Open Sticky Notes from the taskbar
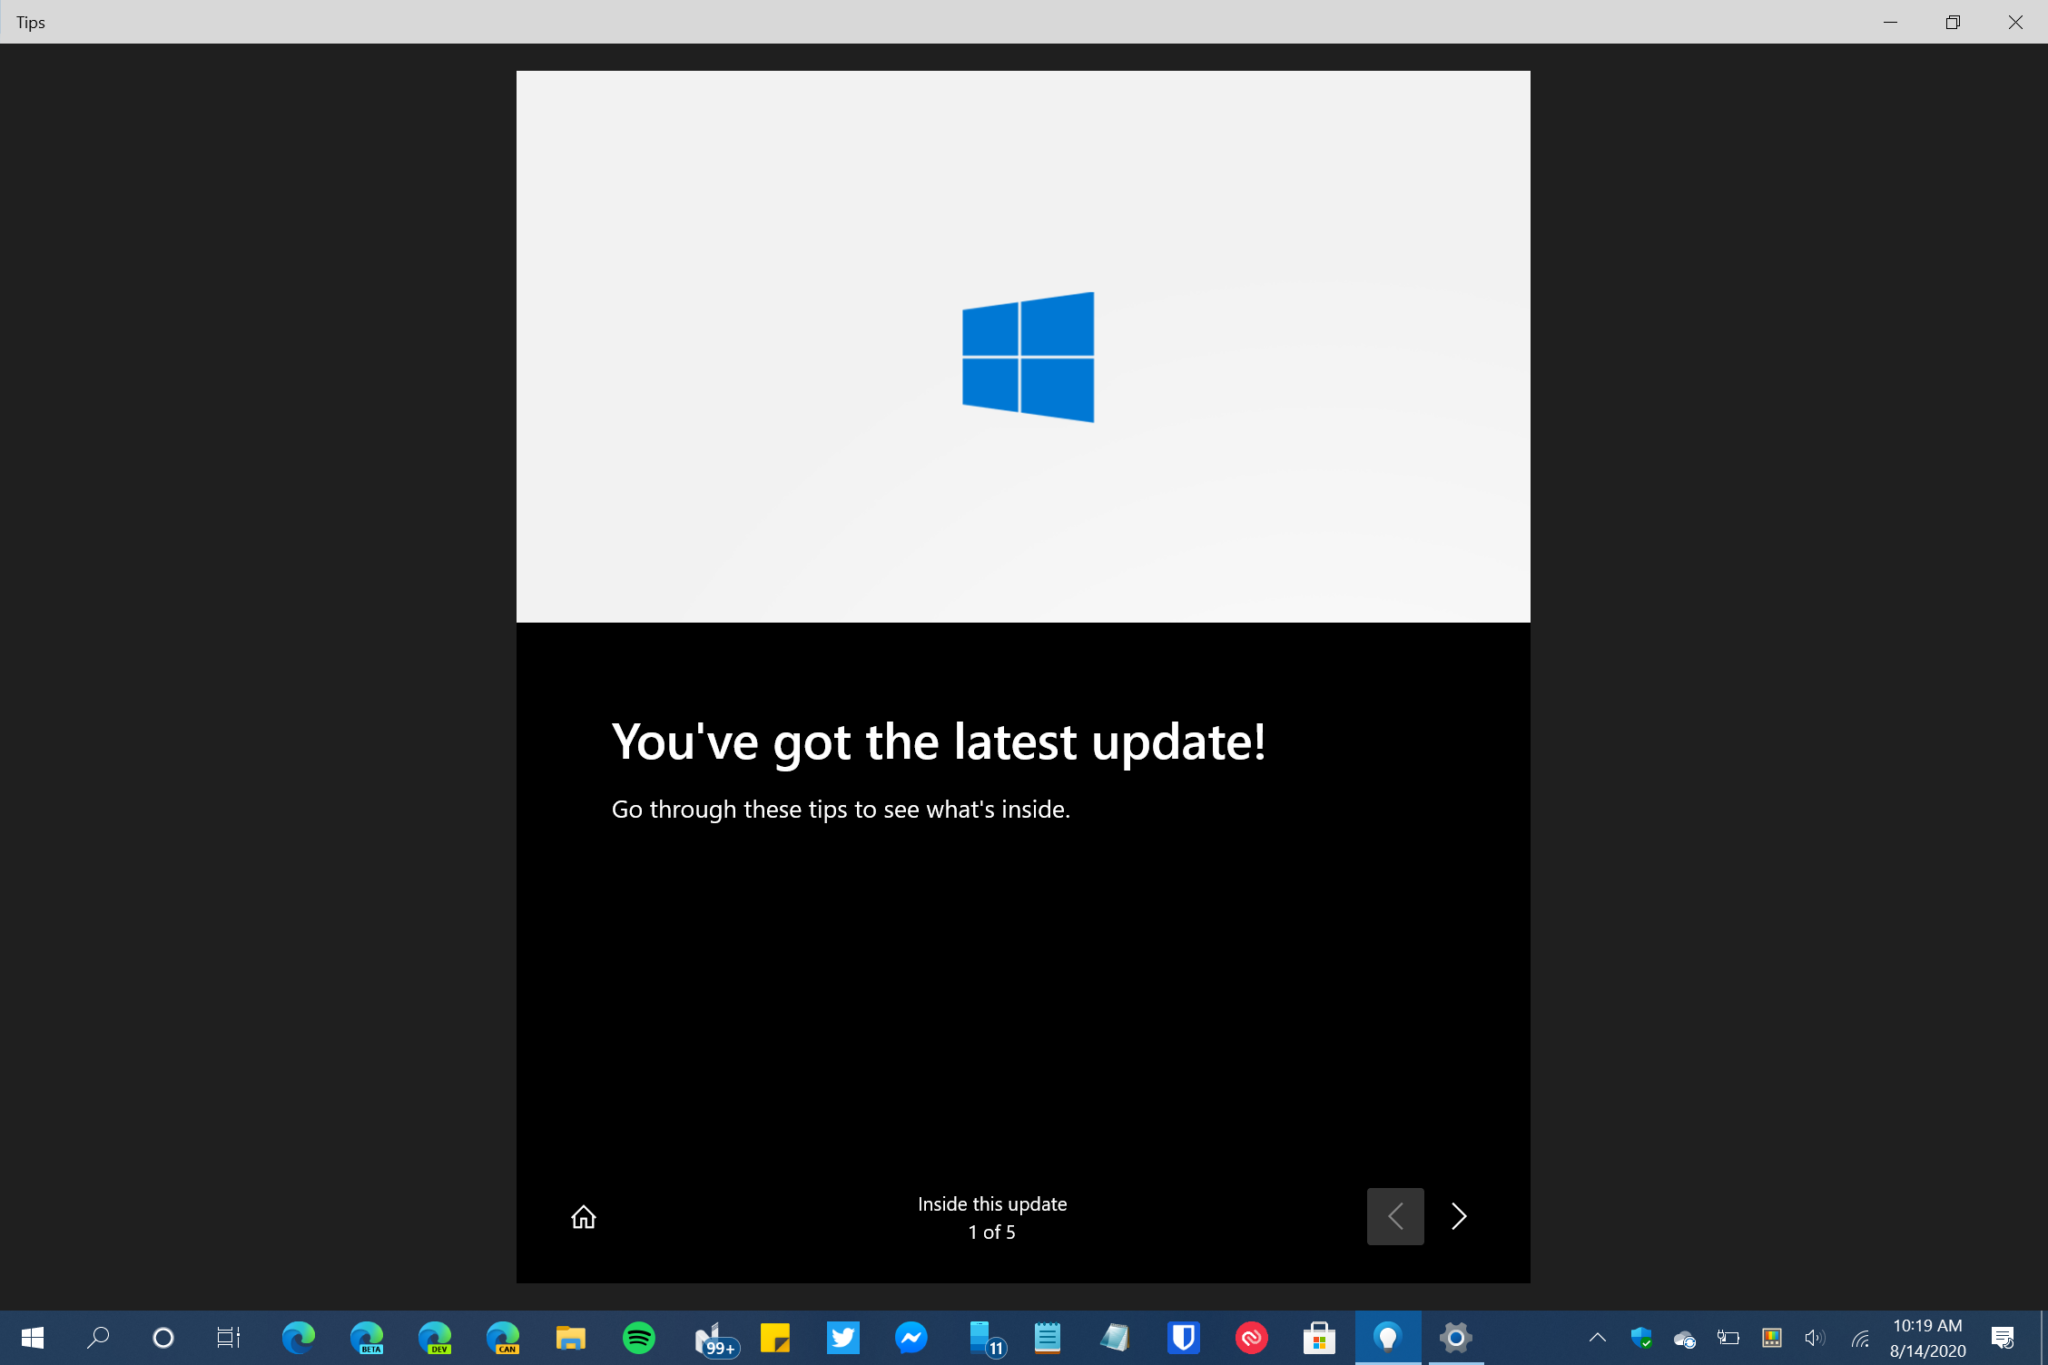 coord(775,1338)
